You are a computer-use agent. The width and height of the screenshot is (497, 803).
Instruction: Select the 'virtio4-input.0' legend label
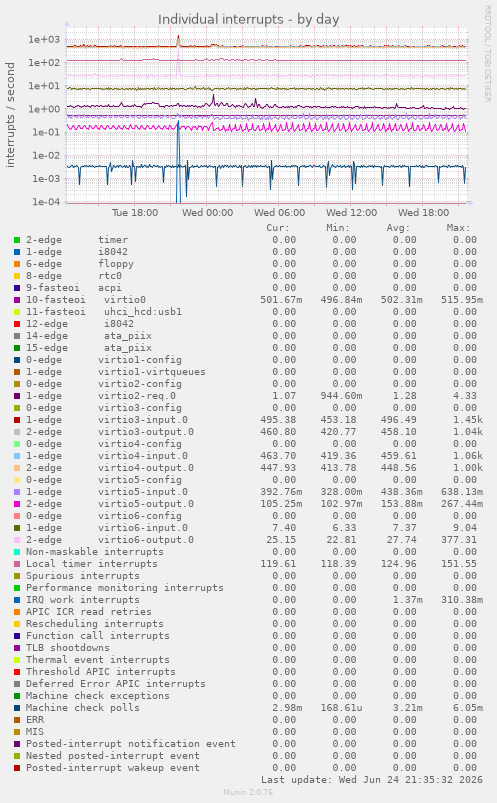(x=143, y=456)
